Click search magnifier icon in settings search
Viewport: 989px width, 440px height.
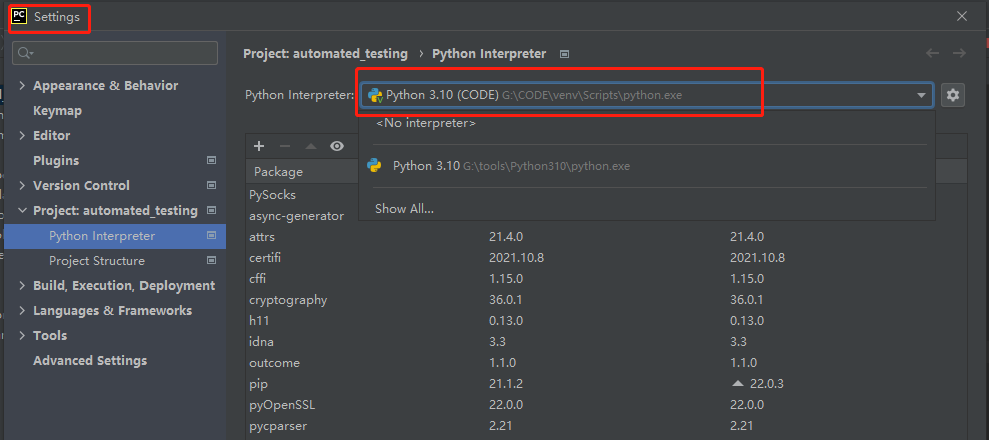(25, 53)
